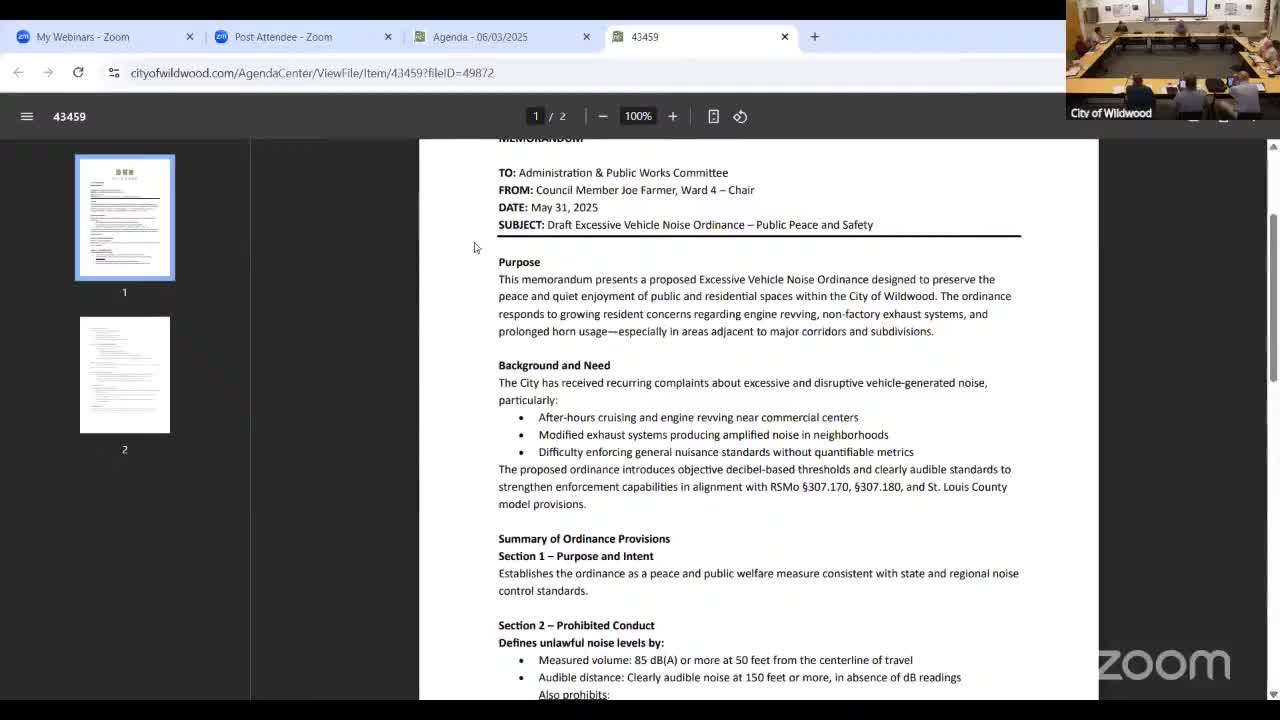Click 'The proposed ordinance introduces objective' sentence
This screenshot has width=1280, height=720.
pos(755,487)
